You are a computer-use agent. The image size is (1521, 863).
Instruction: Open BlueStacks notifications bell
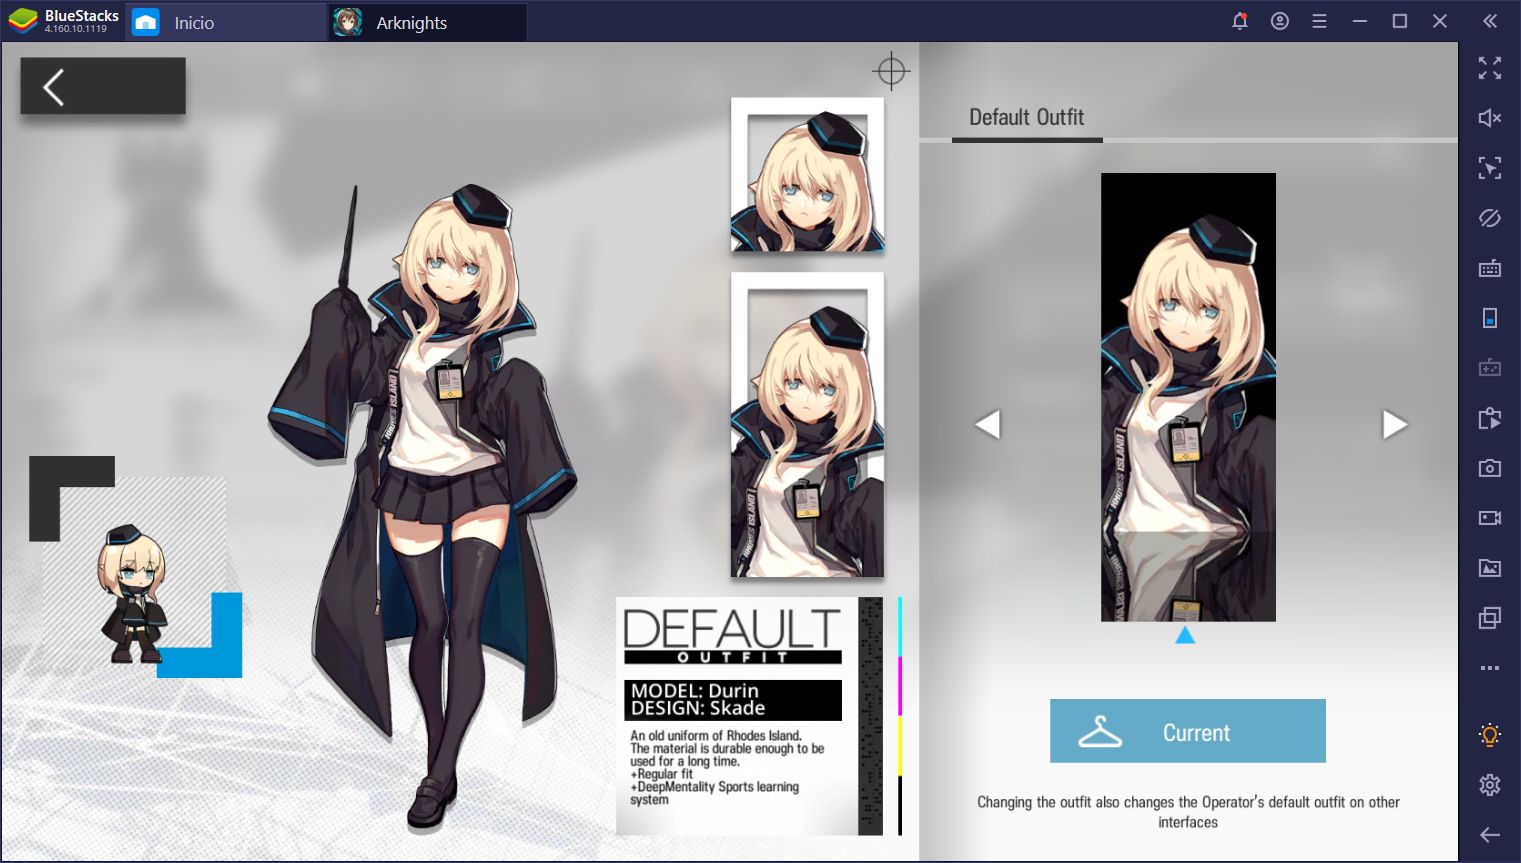[x=1240, y=21]
